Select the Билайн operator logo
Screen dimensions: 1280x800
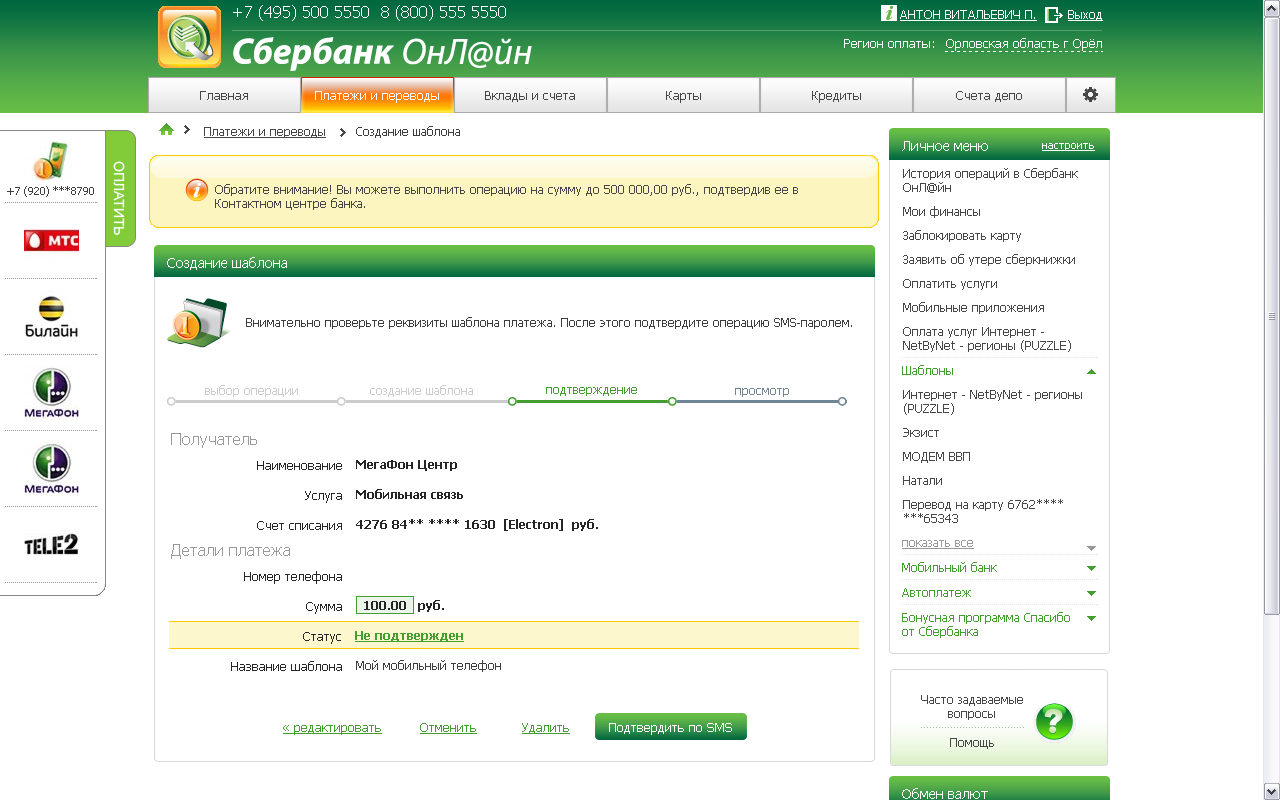51,316
